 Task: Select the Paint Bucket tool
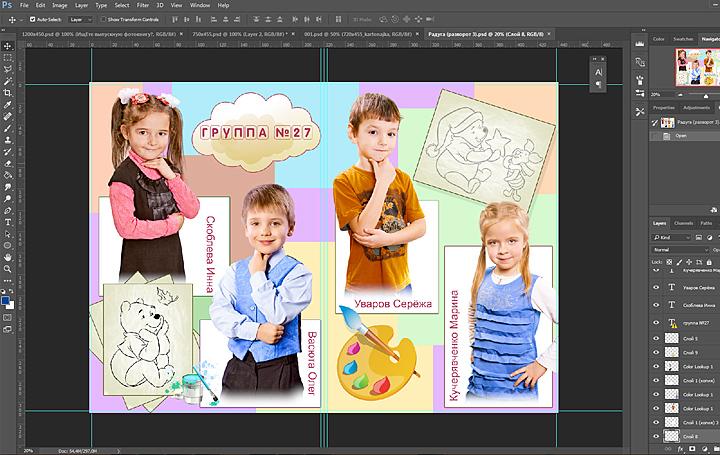(x=7, y=175)
